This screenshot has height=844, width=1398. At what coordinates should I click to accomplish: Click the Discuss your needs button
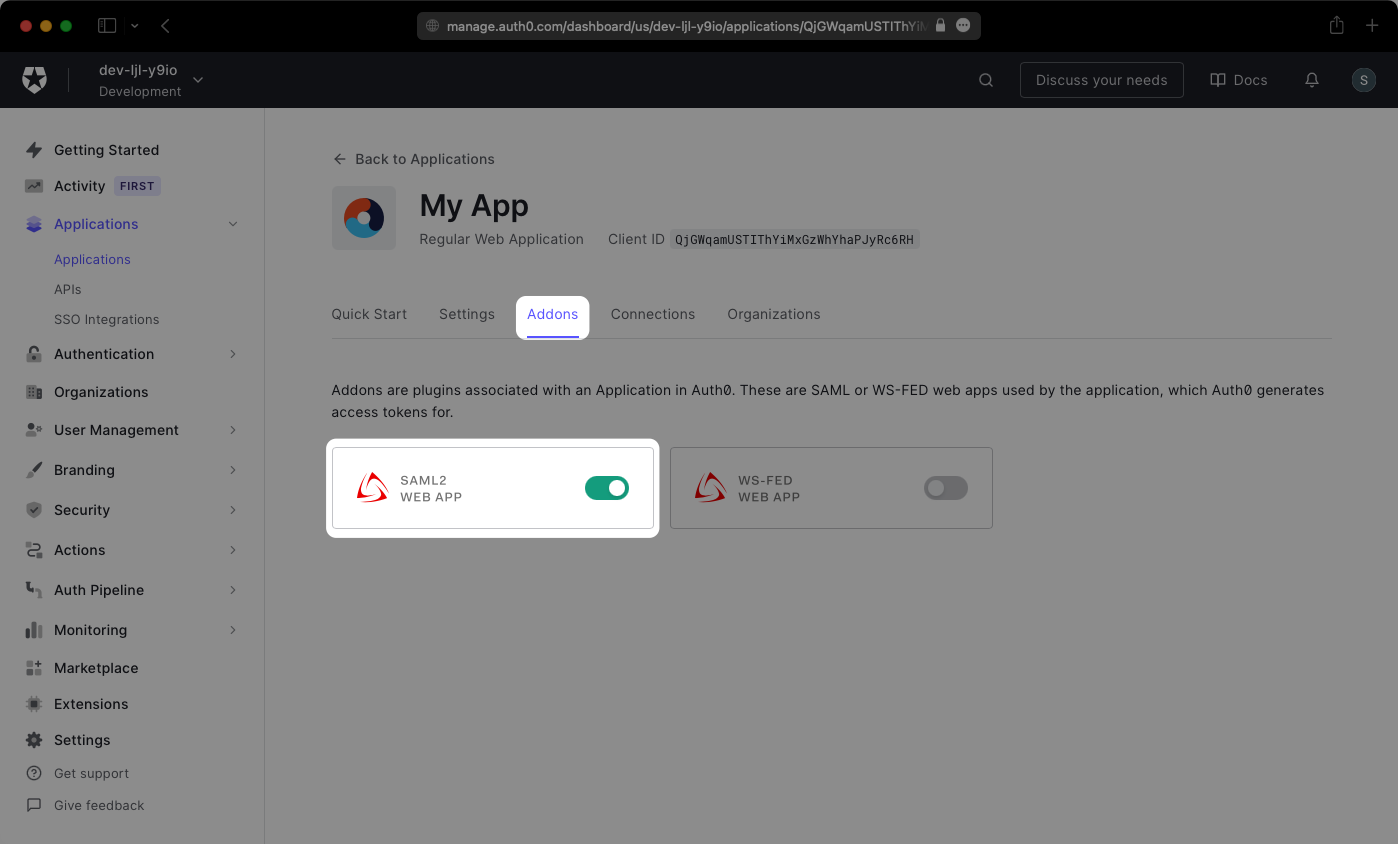[1101, 80]
